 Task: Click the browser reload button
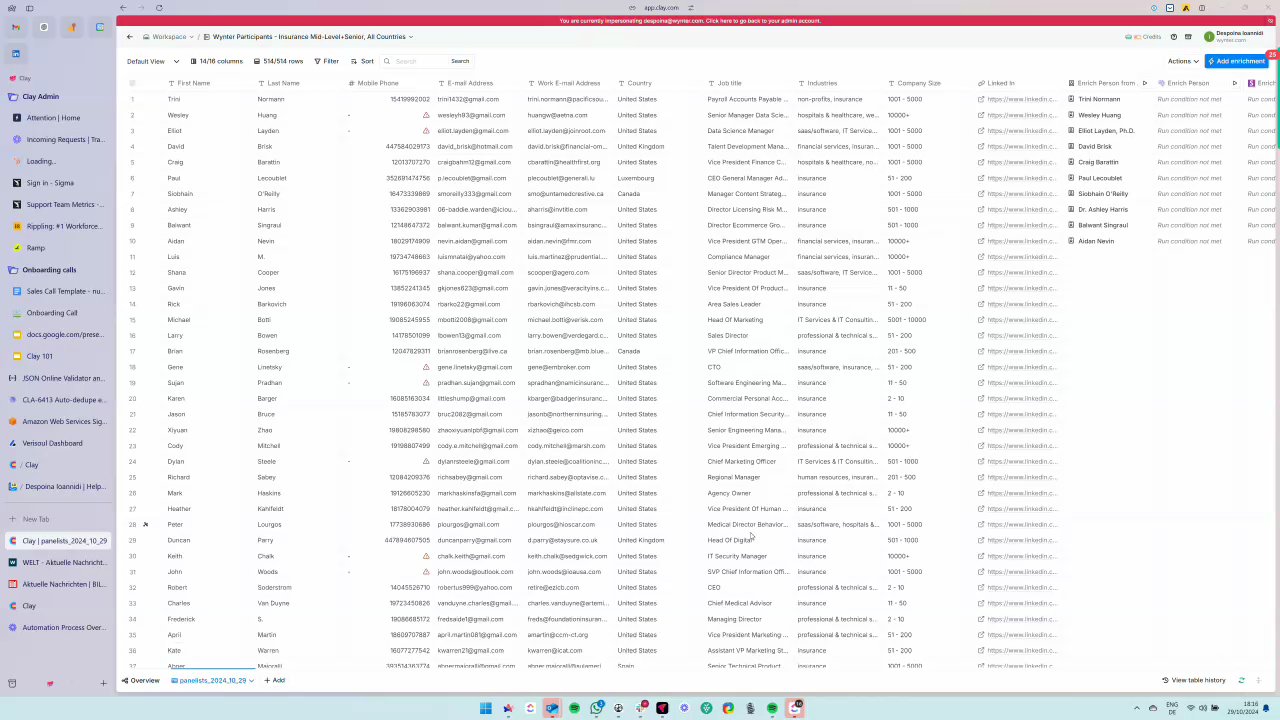pos(159,8)
